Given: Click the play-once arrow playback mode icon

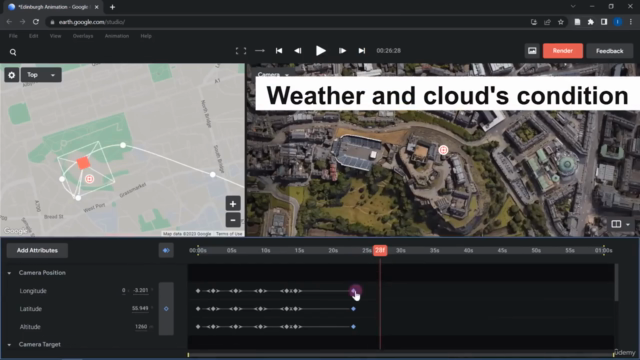Looking at the screenshot, I should [x=260, y=51].
